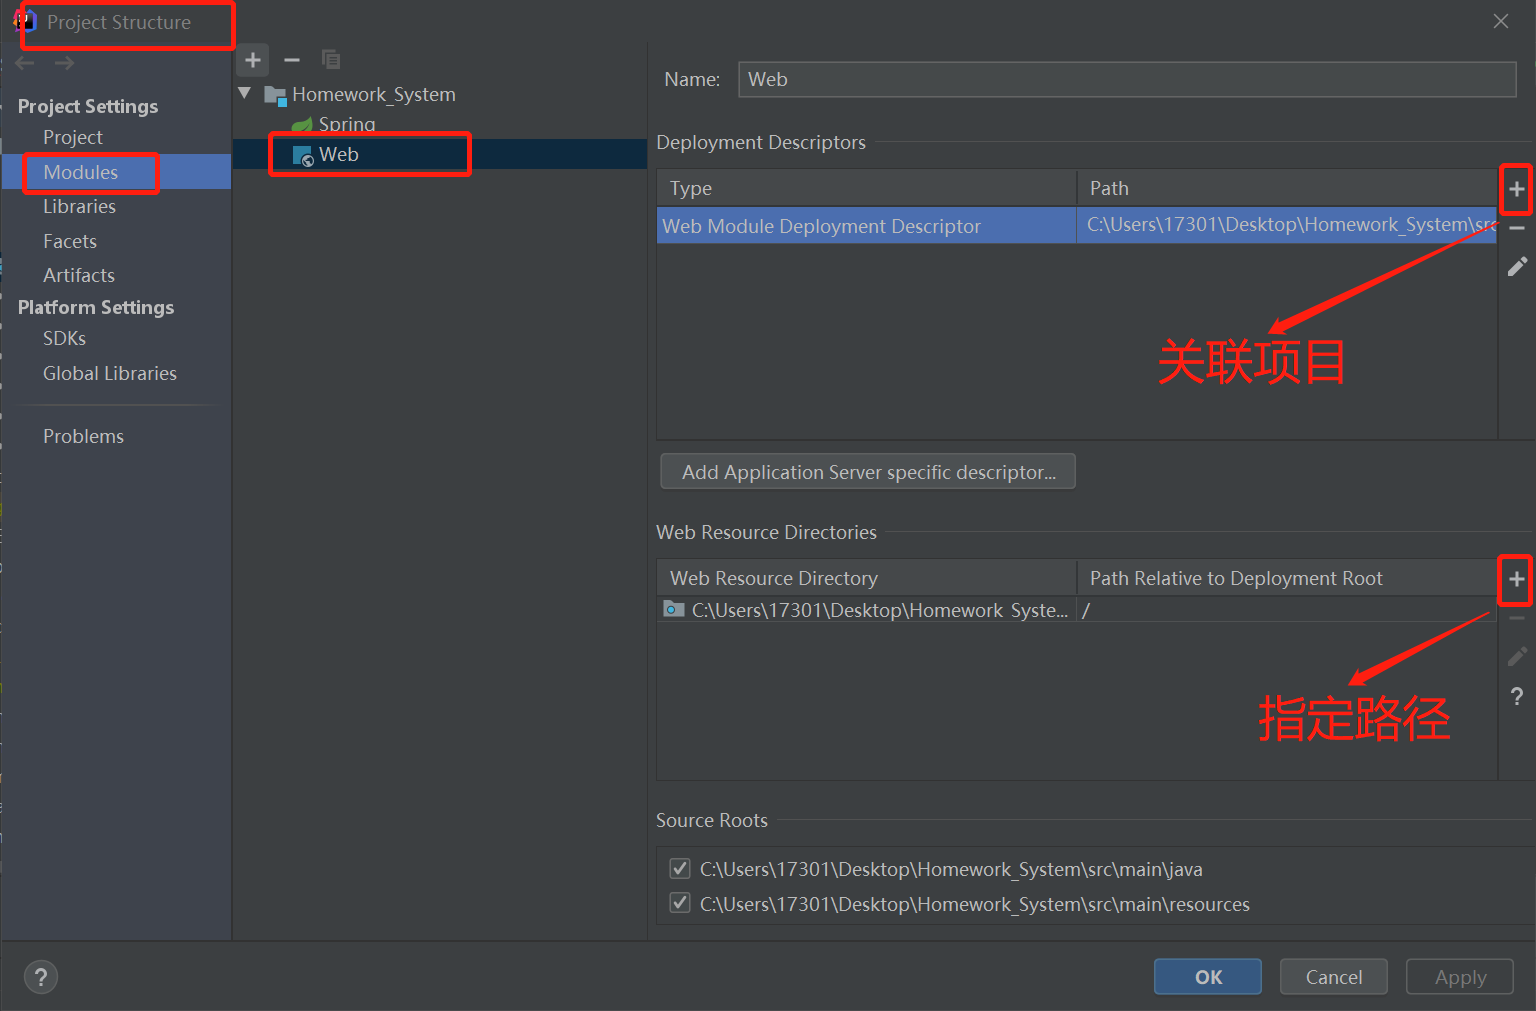Click the Apply button
The width and height of the screenshot is (1536, 1011).
pos(1459,977)
